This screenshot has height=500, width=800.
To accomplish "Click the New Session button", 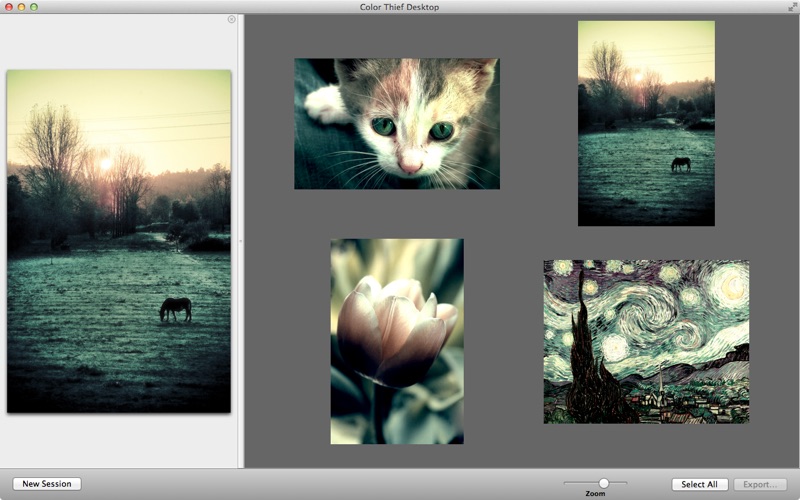I will (x=47, y=484).
